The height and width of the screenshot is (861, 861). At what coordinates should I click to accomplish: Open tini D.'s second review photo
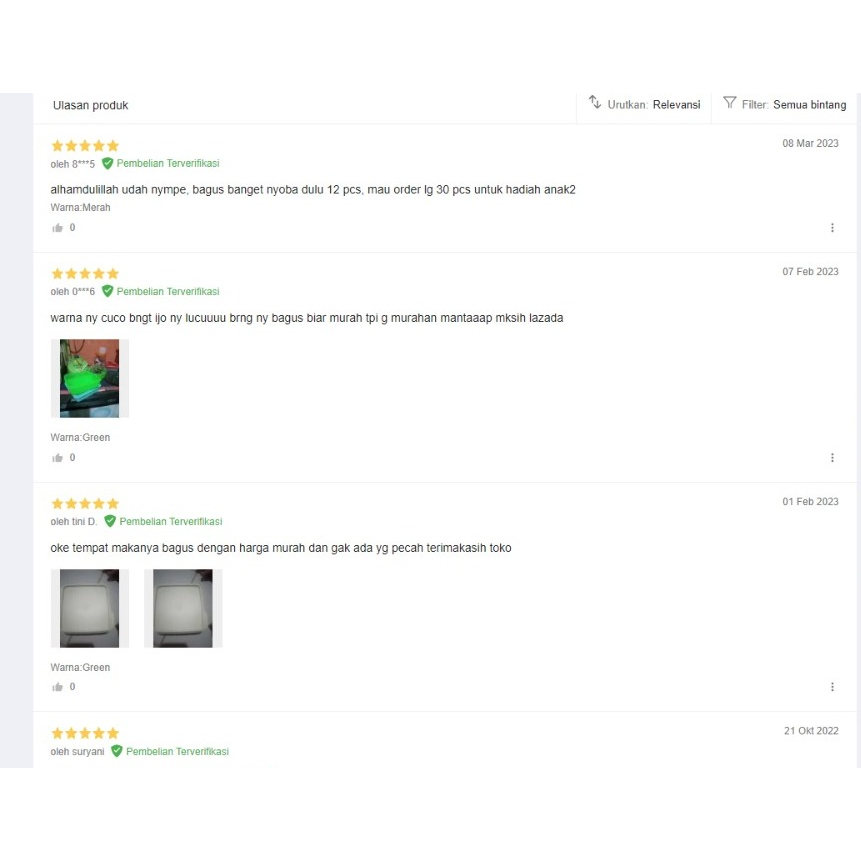coord(183,608)
